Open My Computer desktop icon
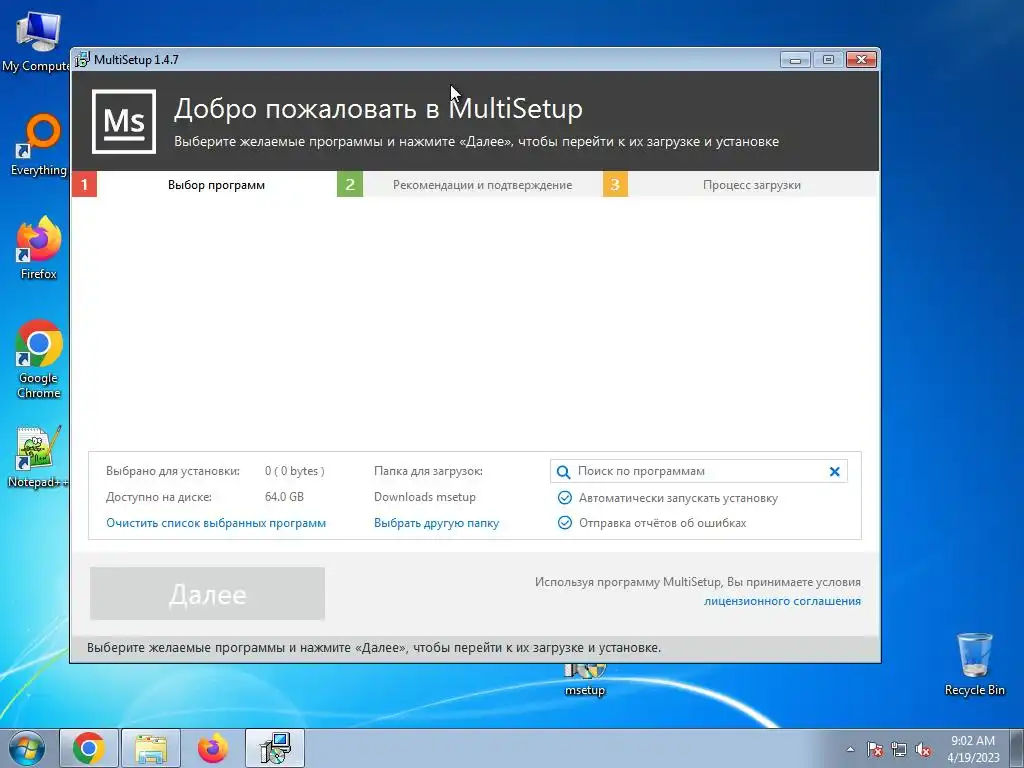The width and height of the screenshot is (1024, 768). click(x=37, y=40)
